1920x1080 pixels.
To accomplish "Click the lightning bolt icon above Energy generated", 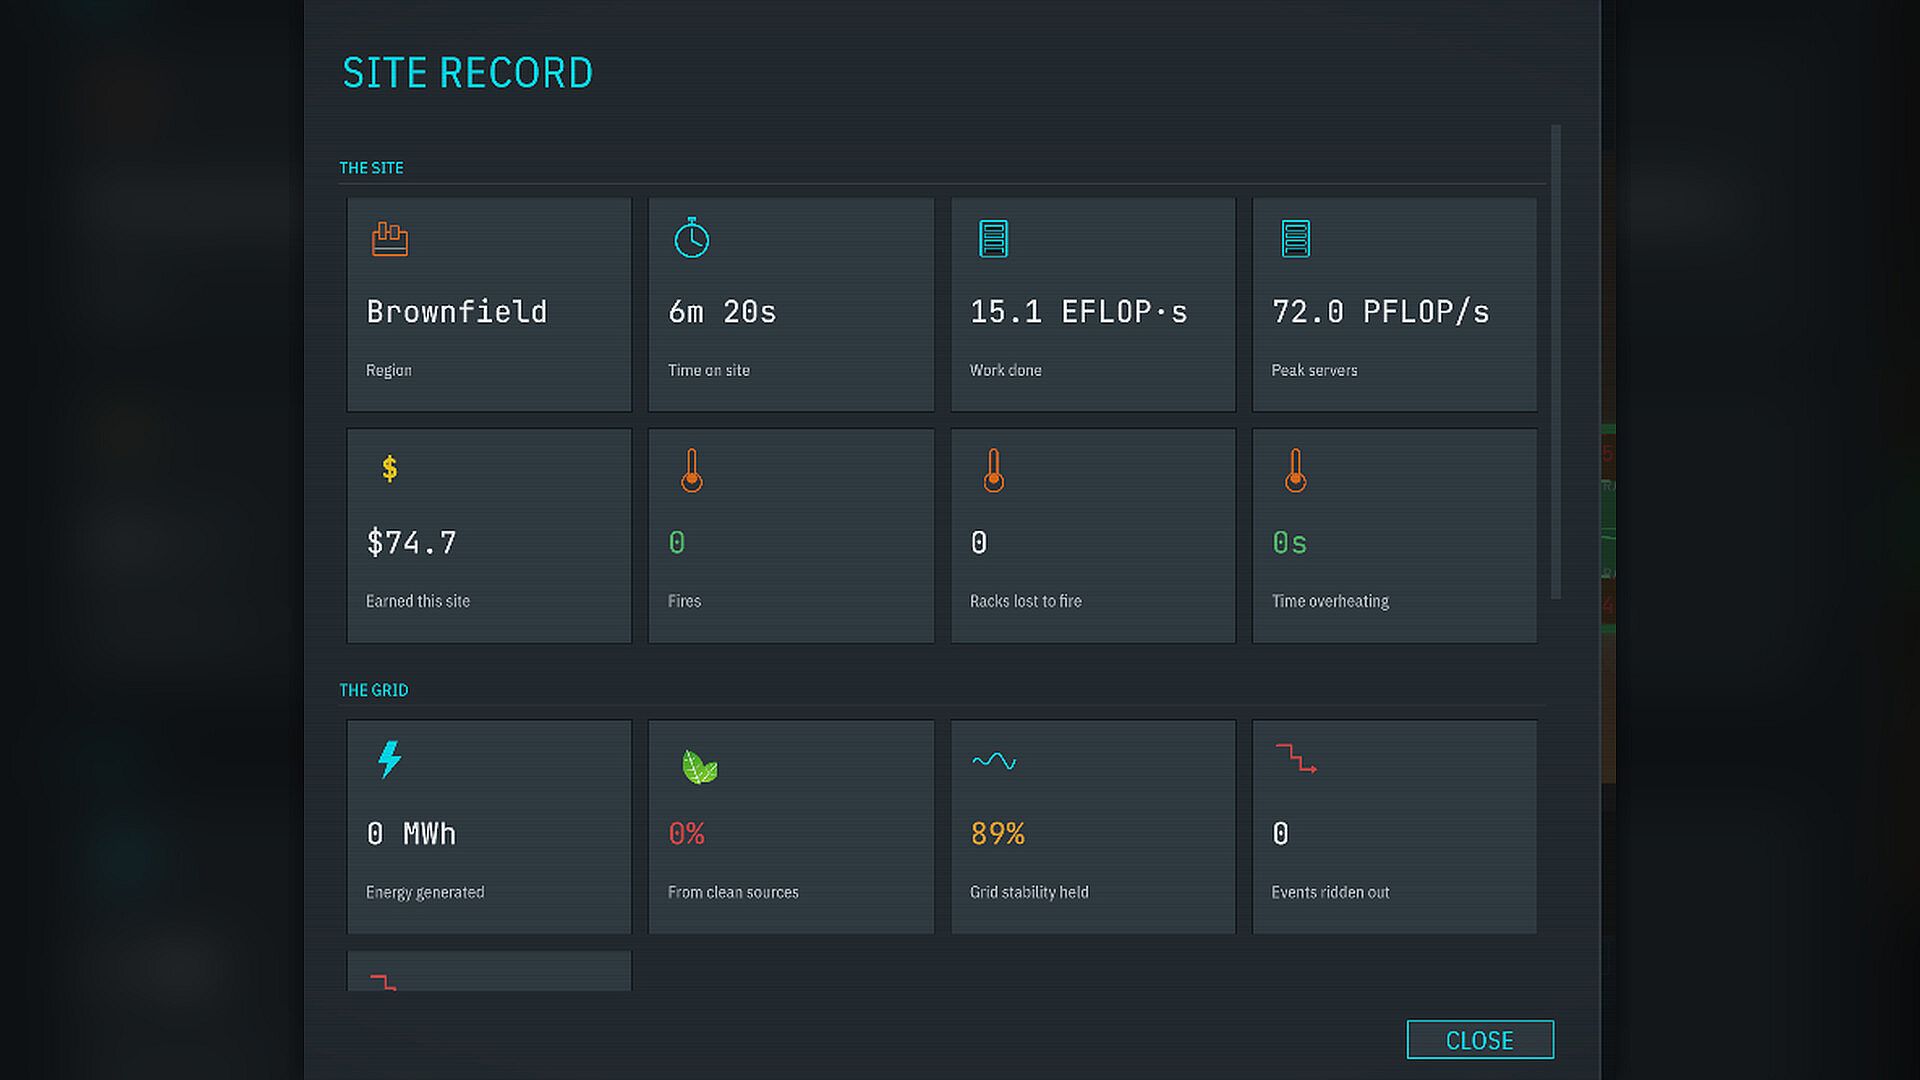I will [390, 760].
